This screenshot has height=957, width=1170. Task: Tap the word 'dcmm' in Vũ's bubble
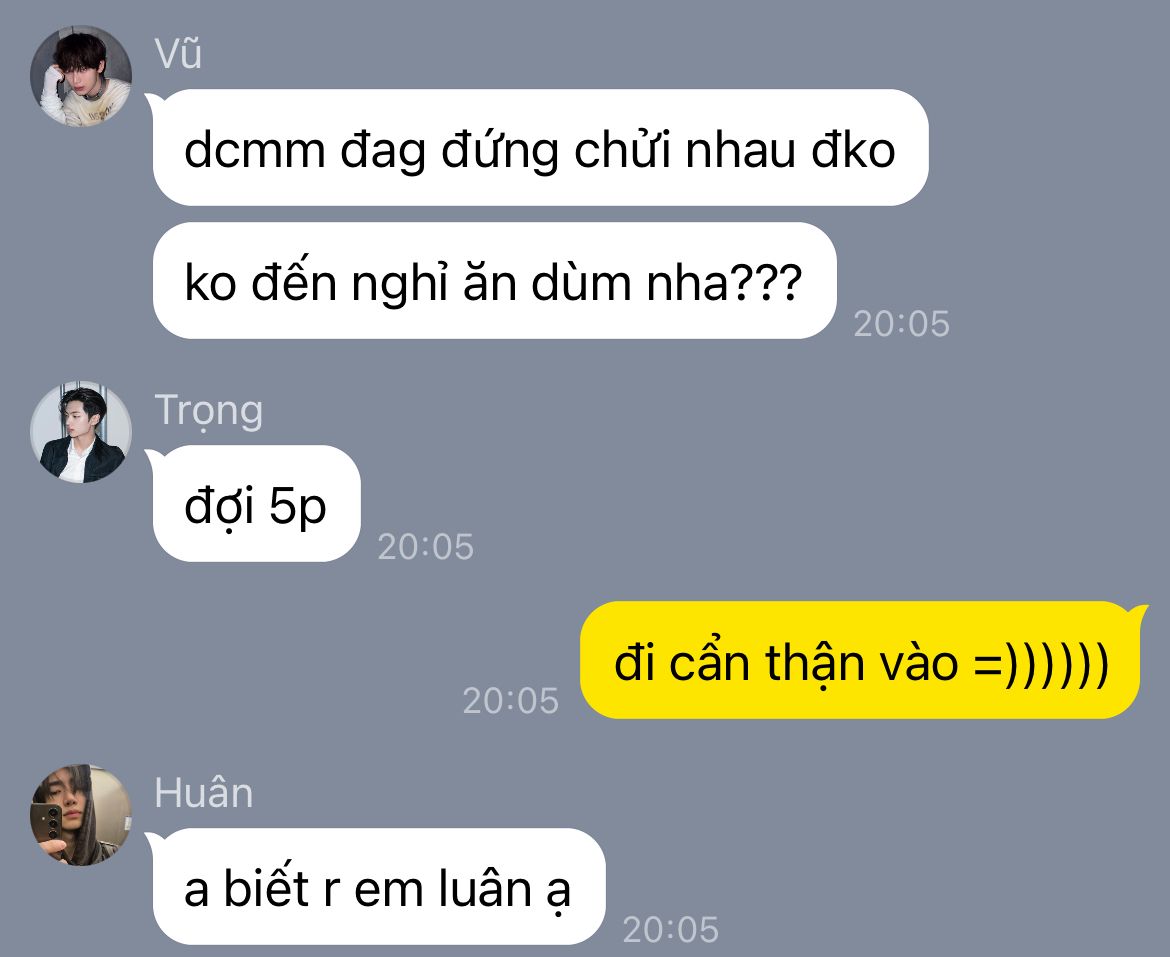click(254, 151)
